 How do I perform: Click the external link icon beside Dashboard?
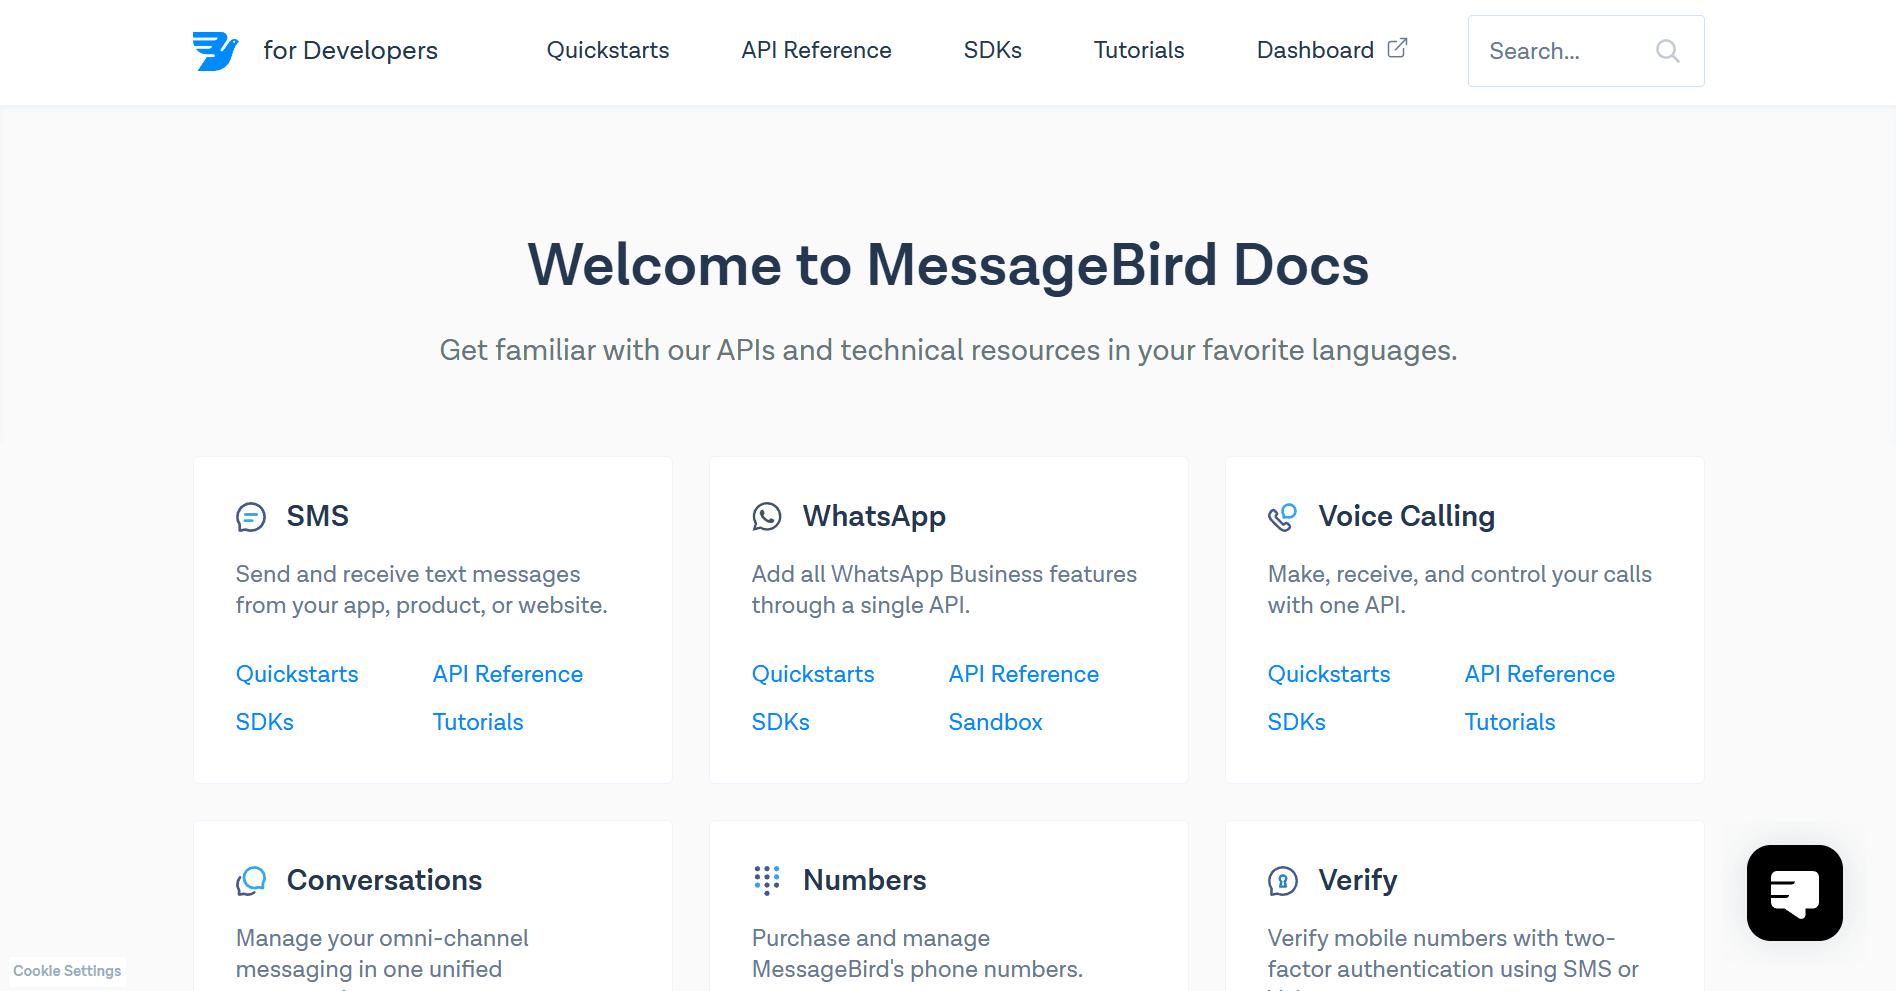(x=1397, y=48)
